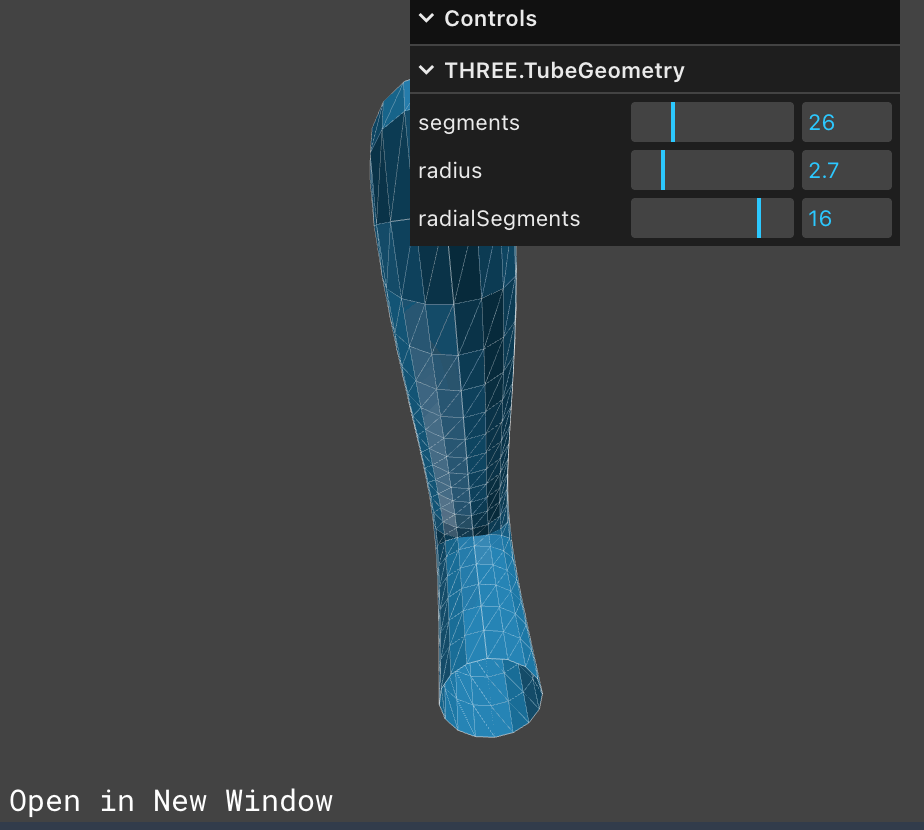924x830 pixels.
Task: Click the THREE.TubeGeometry panel title
Action: pos(563,70)
